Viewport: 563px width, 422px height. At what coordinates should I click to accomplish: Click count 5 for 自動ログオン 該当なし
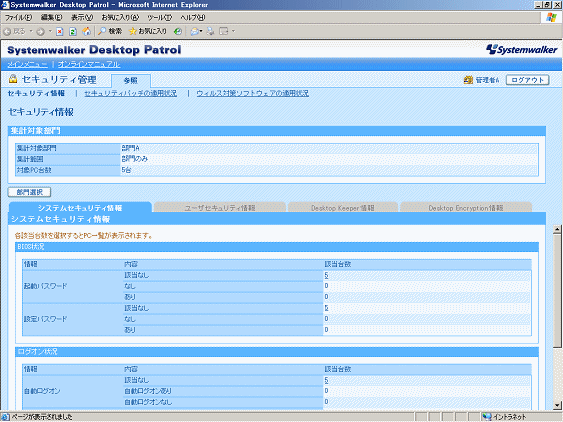coord(326,380)
